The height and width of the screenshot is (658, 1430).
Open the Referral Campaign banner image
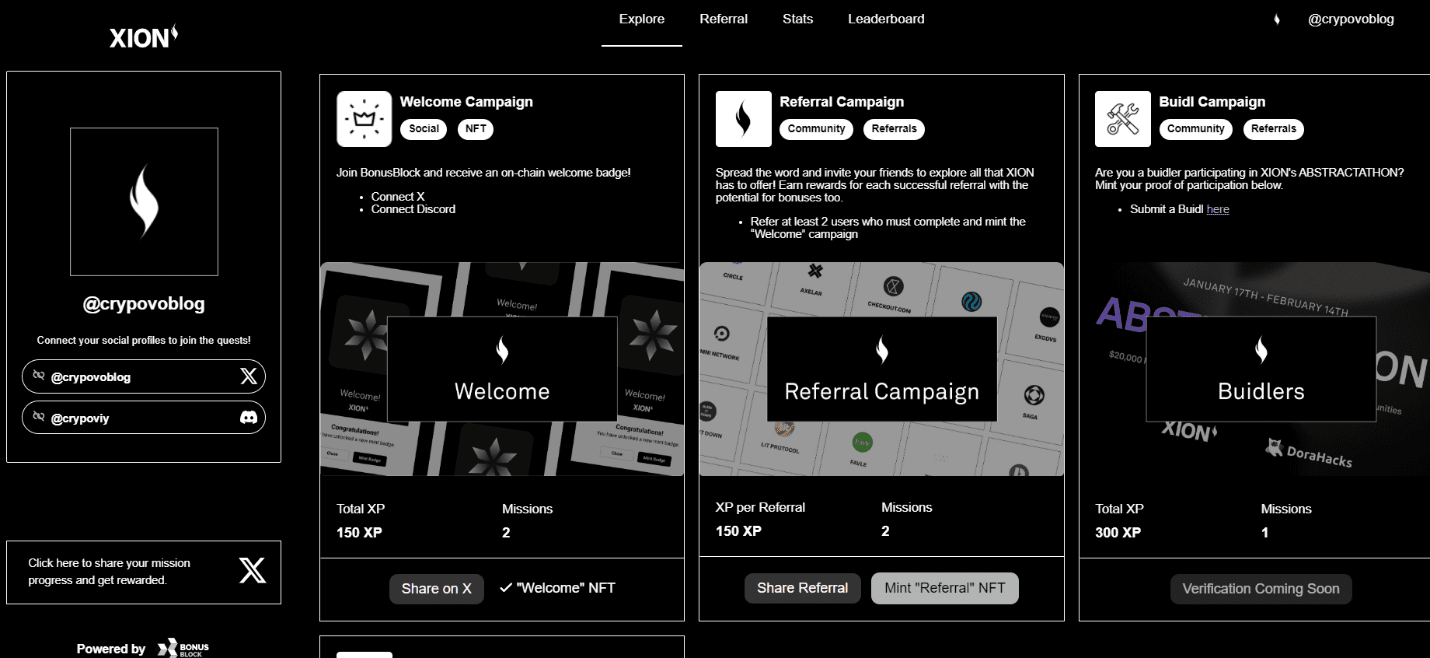[881, 369]
